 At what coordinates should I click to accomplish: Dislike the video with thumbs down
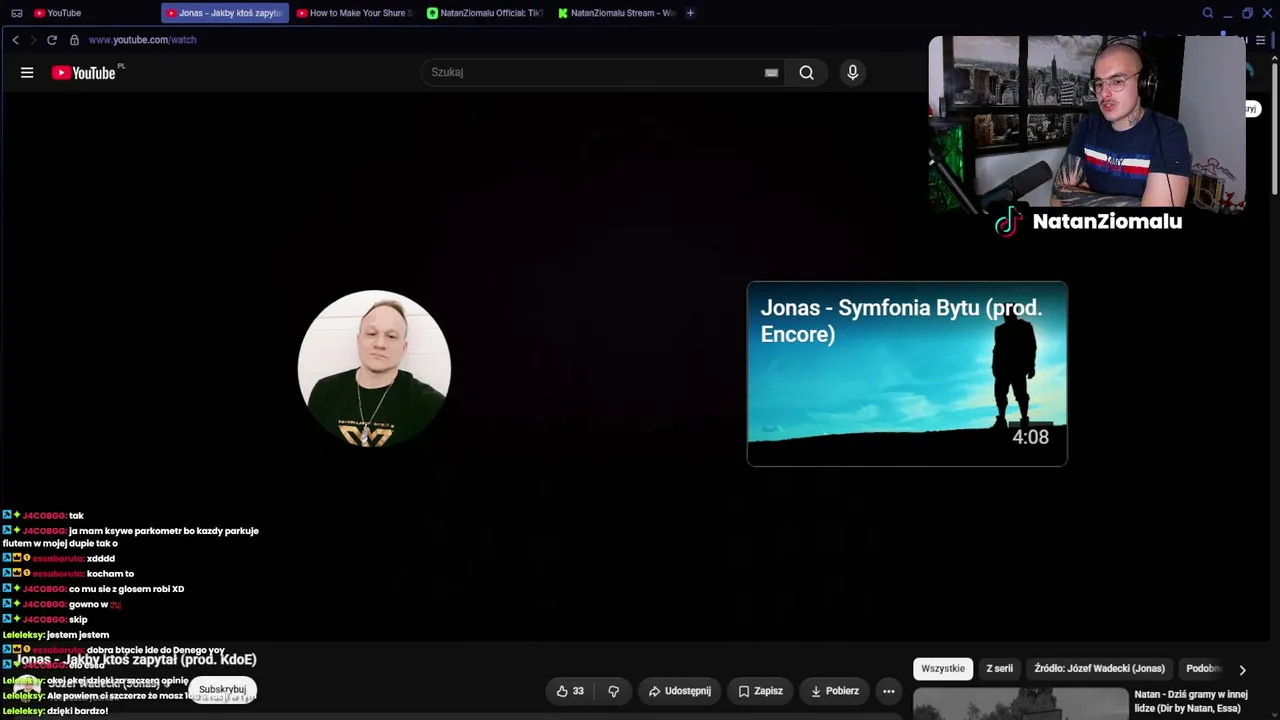[x=613, y=691]
